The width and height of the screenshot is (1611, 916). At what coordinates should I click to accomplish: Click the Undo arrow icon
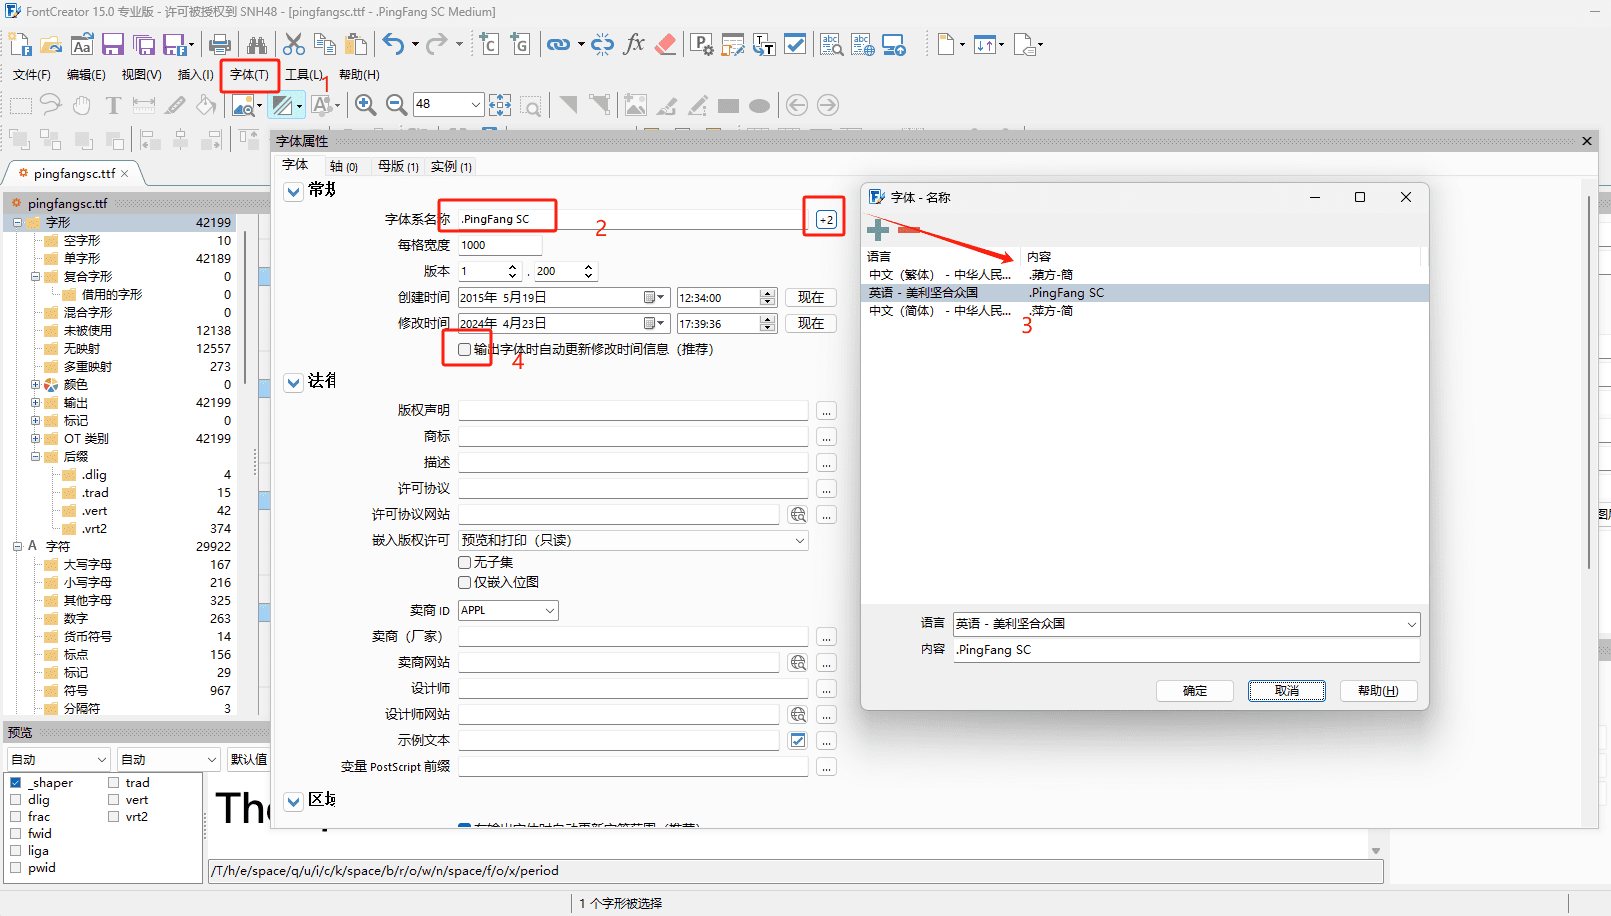(x=393, y=45)
